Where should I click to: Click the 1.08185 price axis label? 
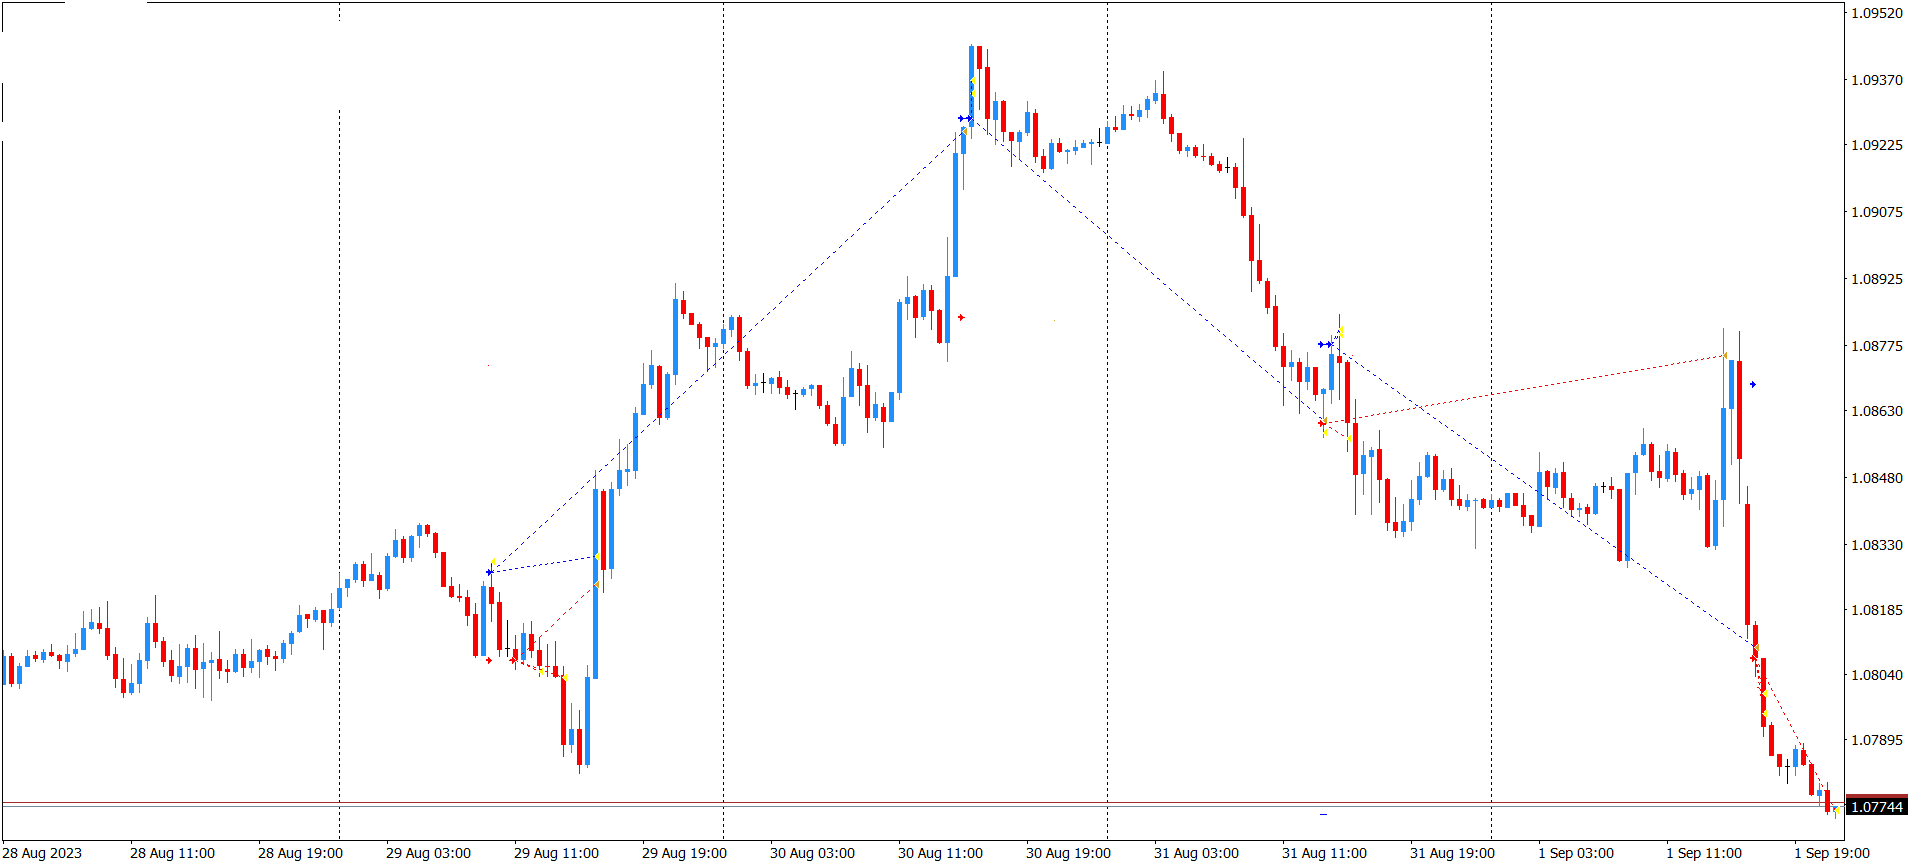[1877, 610]
